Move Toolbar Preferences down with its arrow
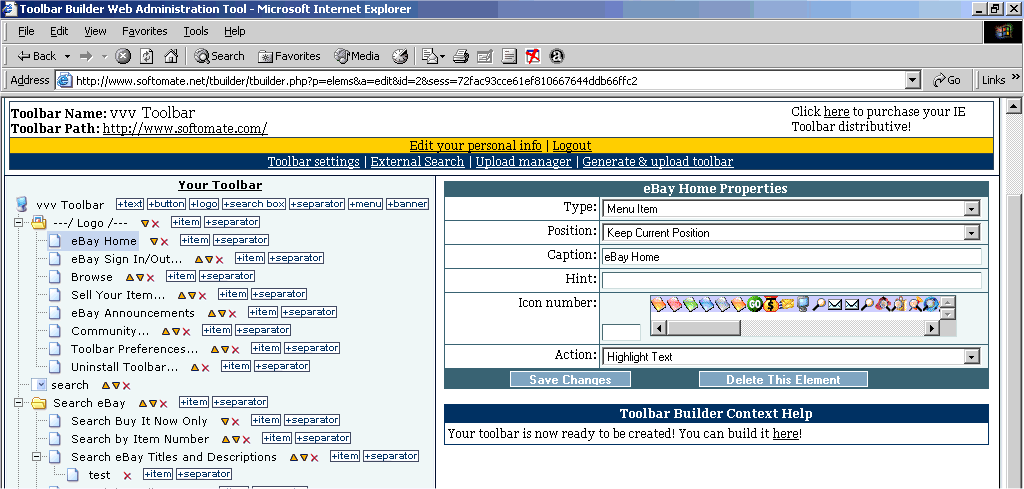Image resolution: width=1024 pixels, height=489 pixels. [x=225, y=350]
